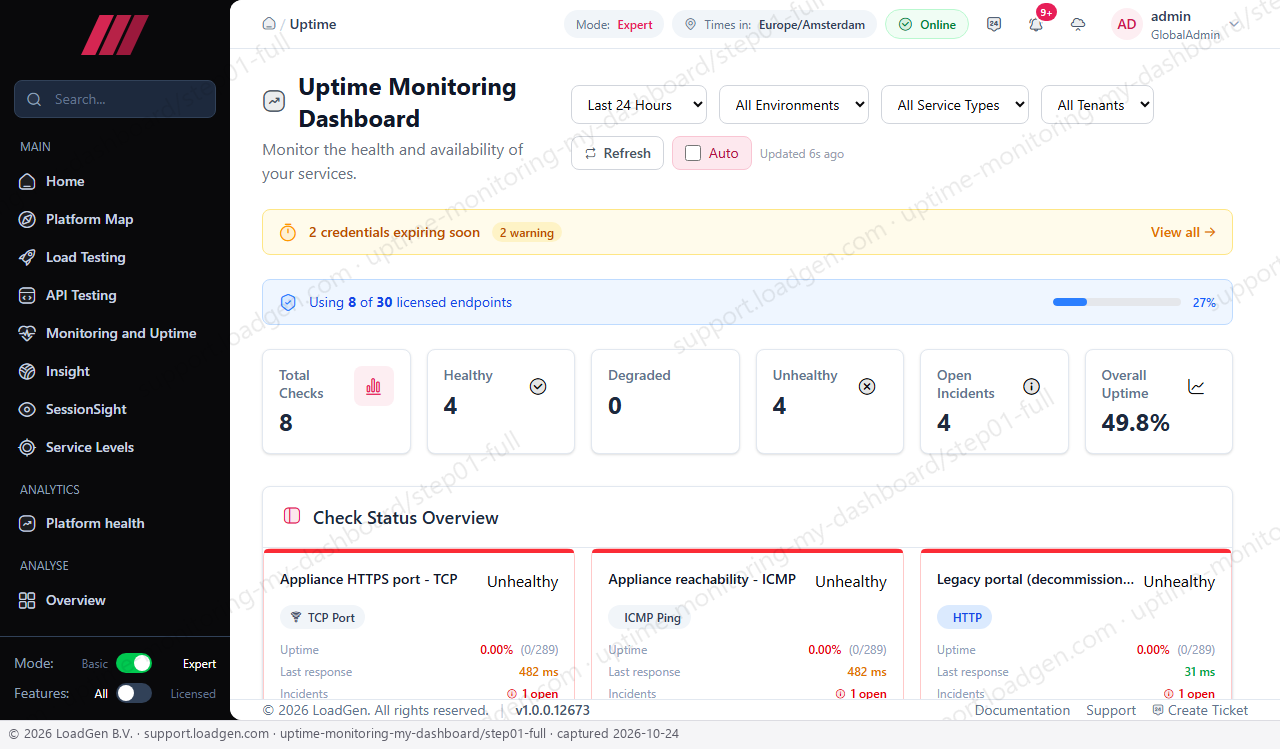Screen dimensions: 1280x749
Task: Open the All Tenants dropdown
Action: coord(1097,105)
